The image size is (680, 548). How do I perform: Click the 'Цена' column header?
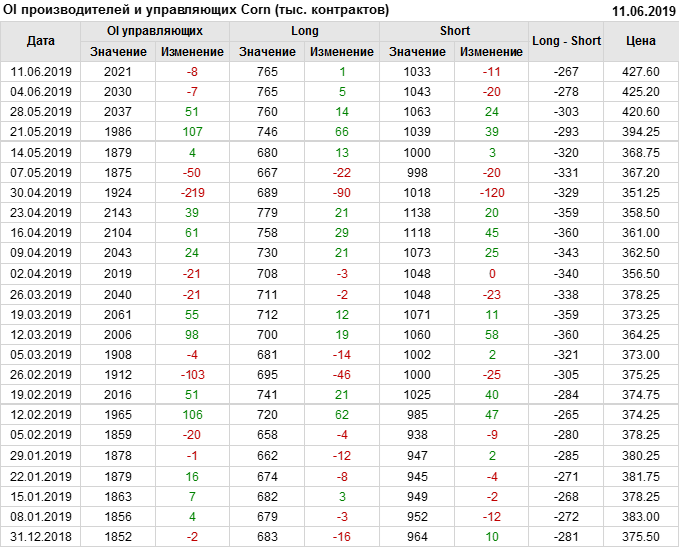point(641,41)
